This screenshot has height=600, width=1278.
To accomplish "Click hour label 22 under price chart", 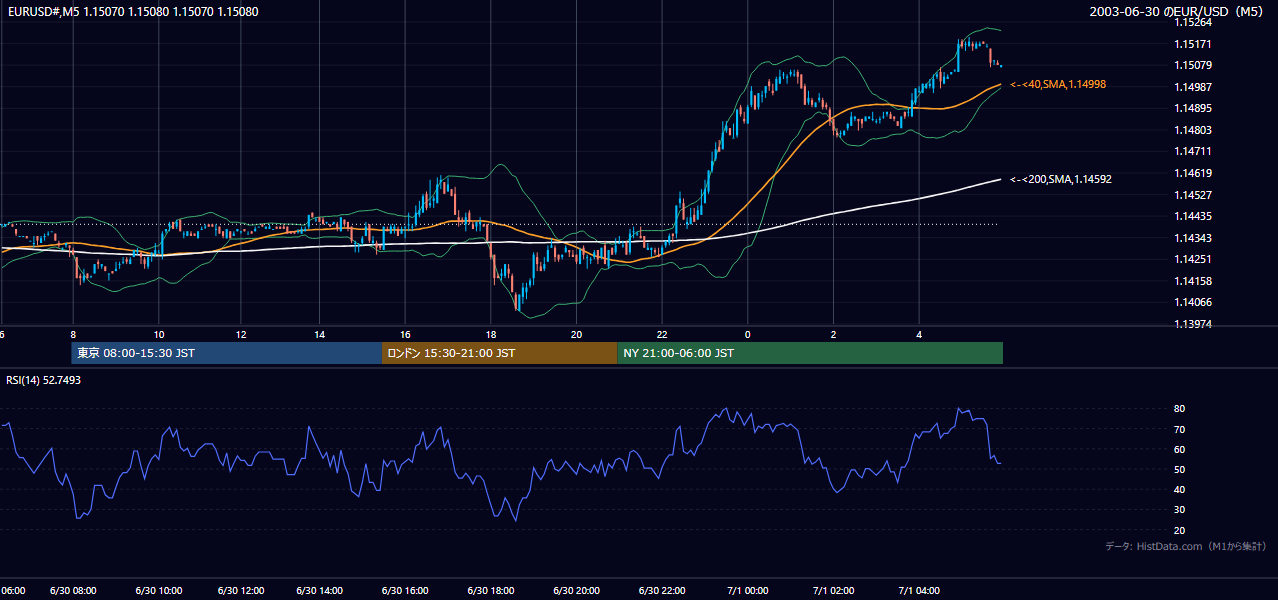I will click(662, 334).
